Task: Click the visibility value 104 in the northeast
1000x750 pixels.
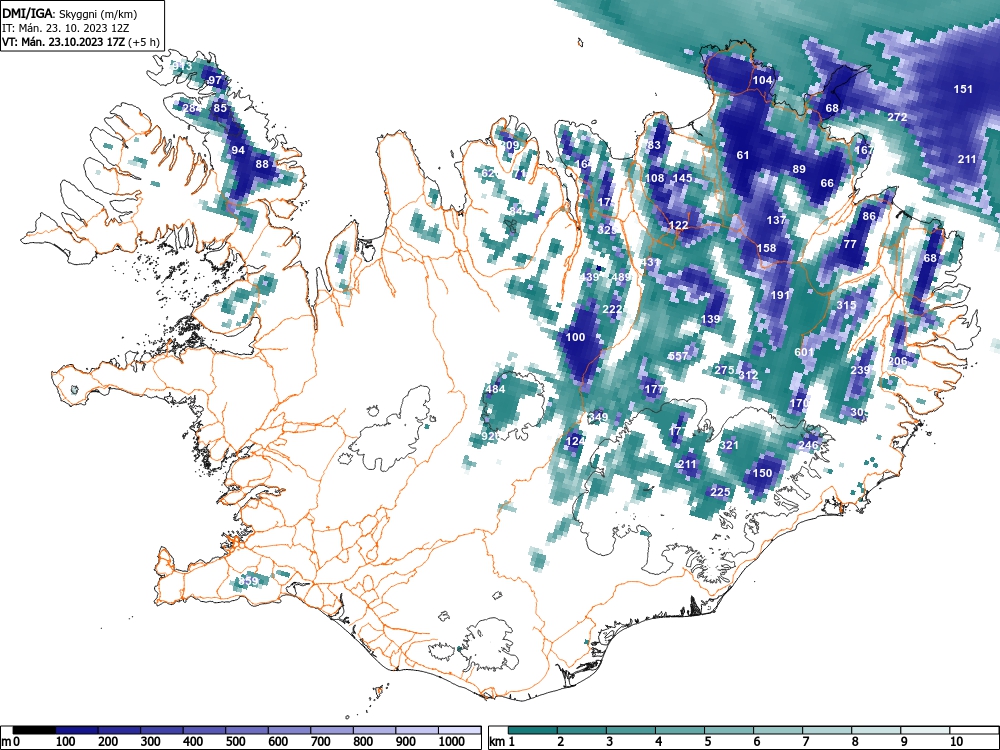Action: (763, 80)
